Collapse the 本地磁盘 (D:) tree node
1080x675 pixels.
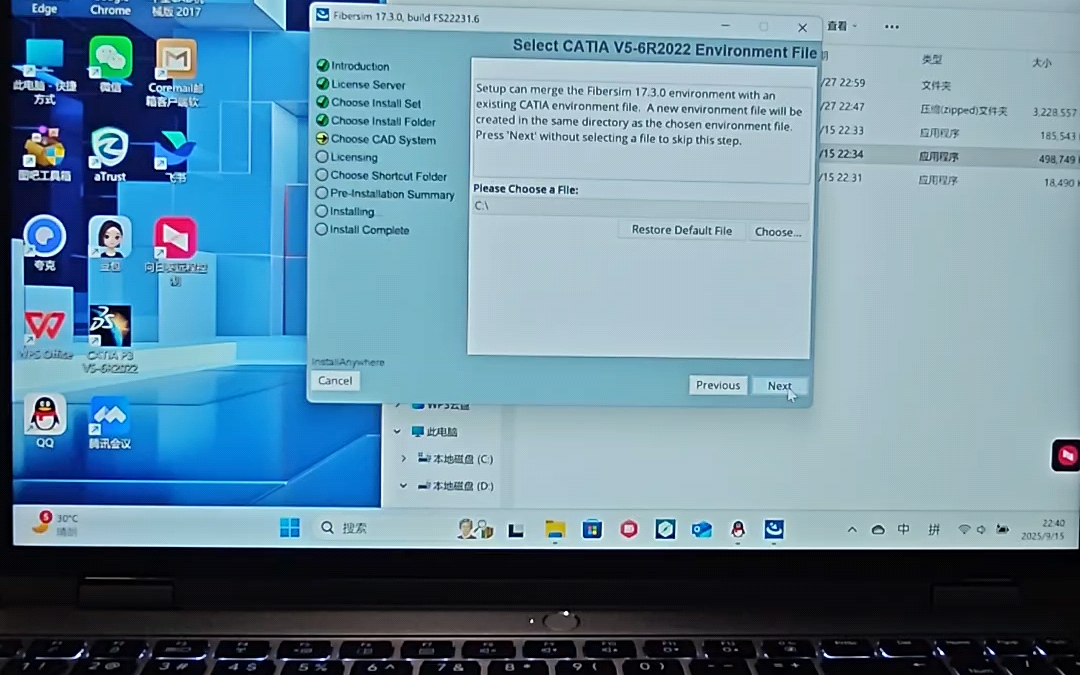[404, 486]
